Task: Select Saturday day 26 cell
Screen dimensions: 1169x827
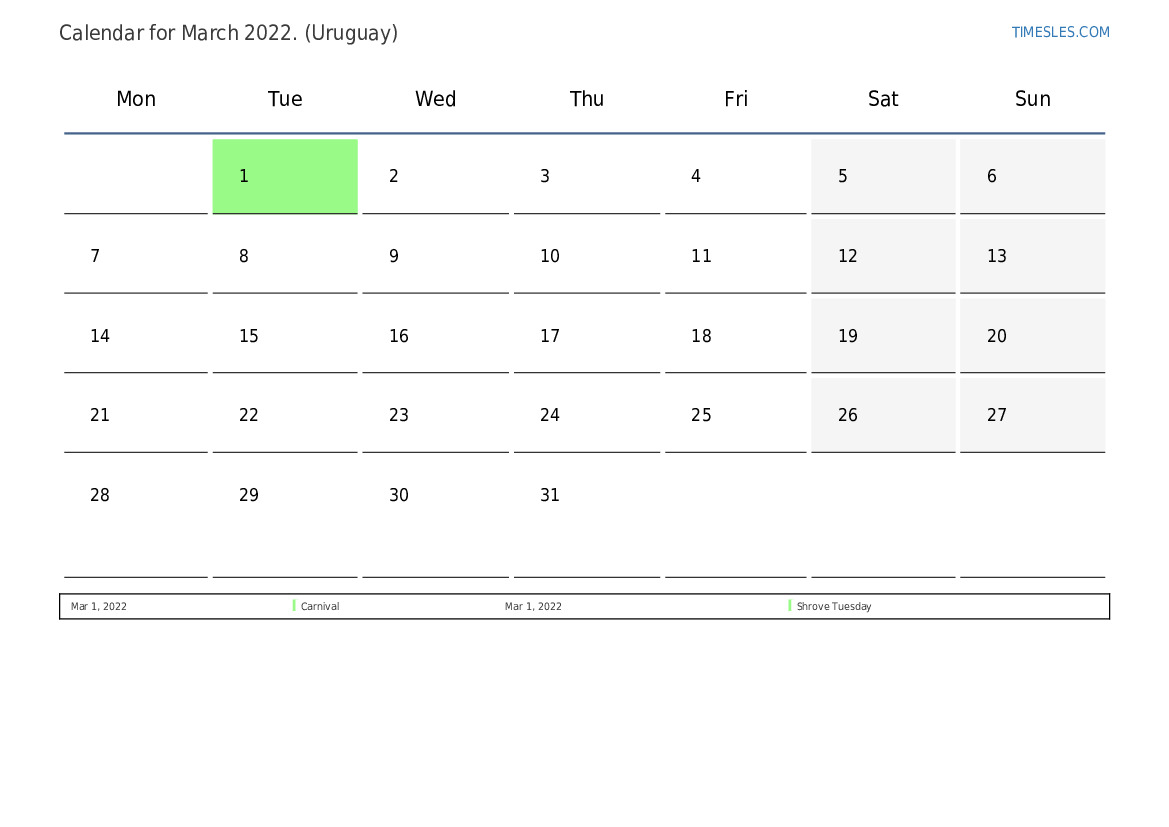Action: 883,415
